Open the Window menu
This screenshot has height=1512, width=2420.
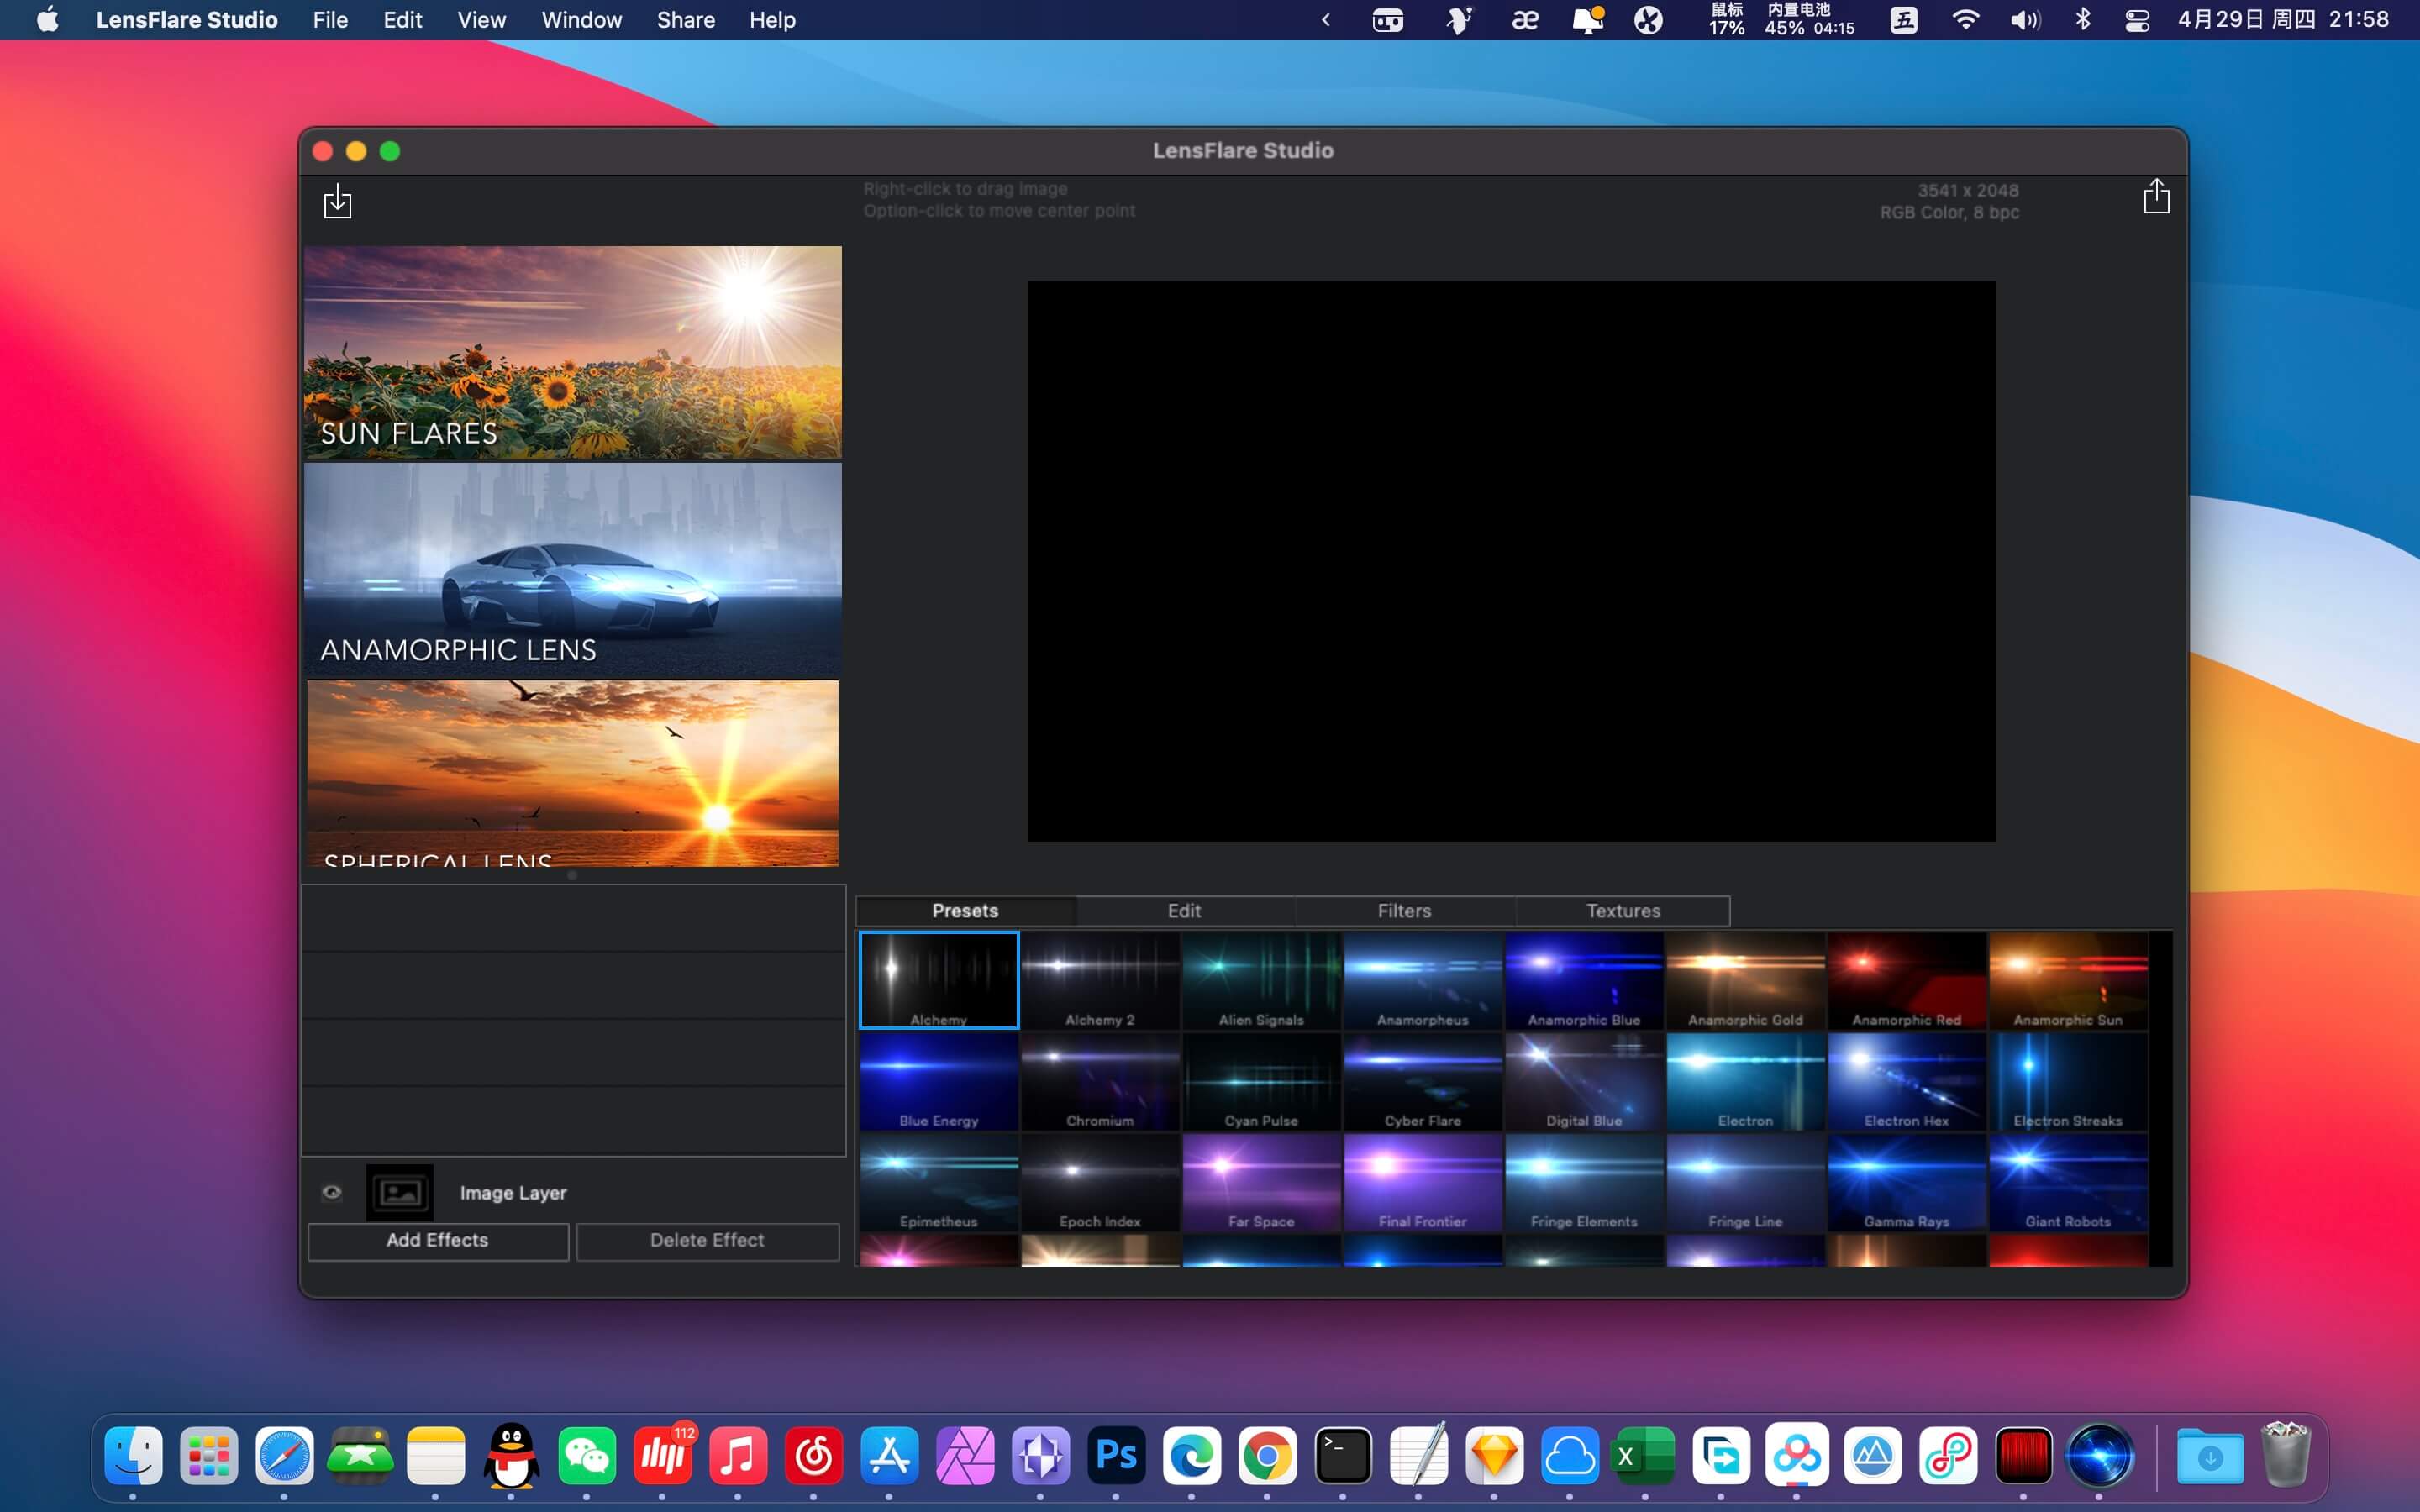tap(582, 20)
